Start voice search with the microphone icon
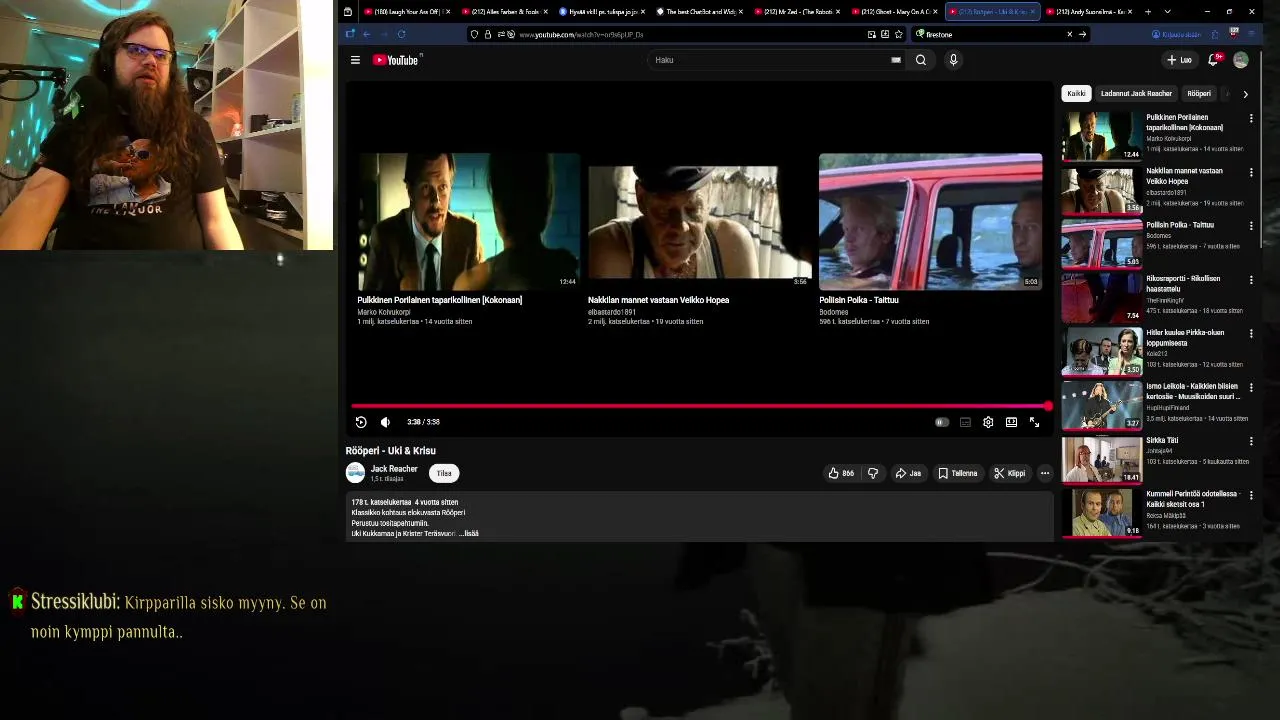The image size is (1280, 720). point(953,60)
